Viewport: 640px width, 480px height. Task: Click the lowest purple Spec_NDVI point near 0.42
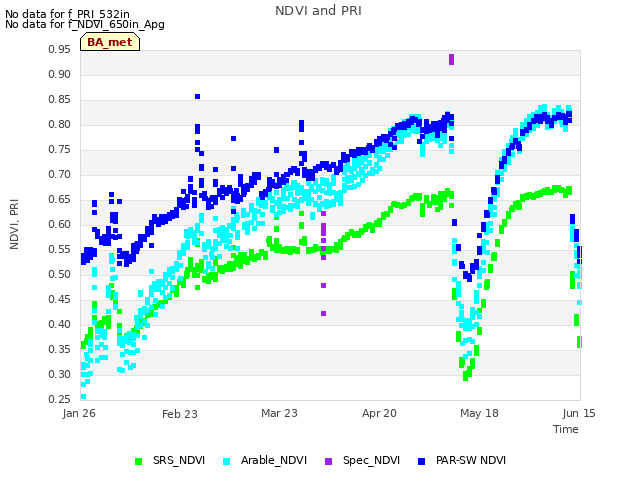pos(323,313)
